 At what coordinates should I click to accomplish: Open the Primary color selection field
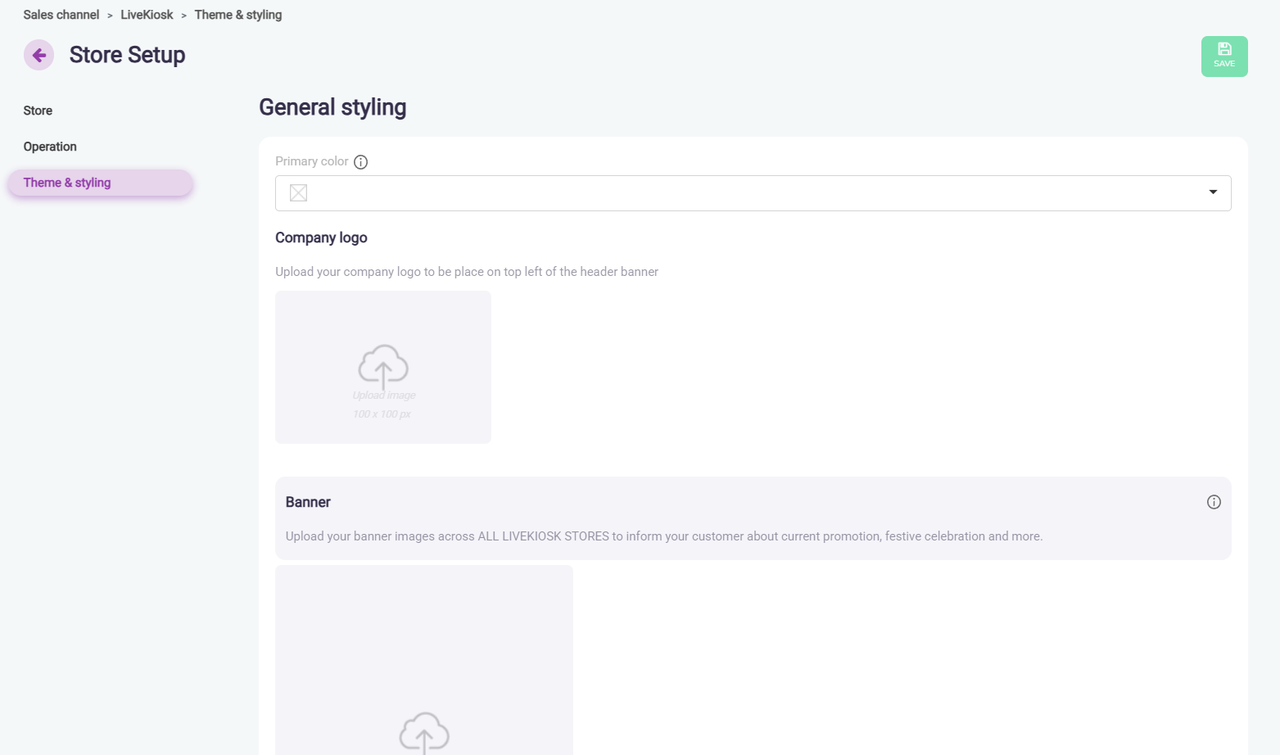[752, 193]
